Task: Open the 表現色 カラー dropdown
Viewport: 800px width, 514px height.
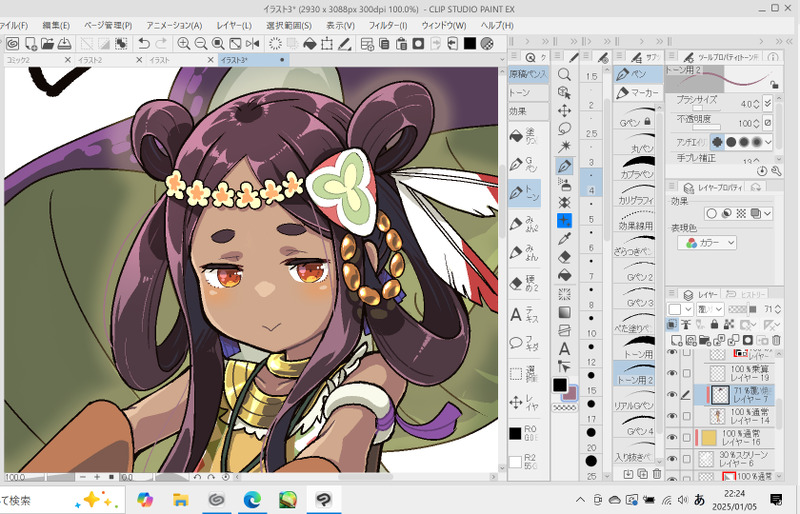Action: point(708,243)
